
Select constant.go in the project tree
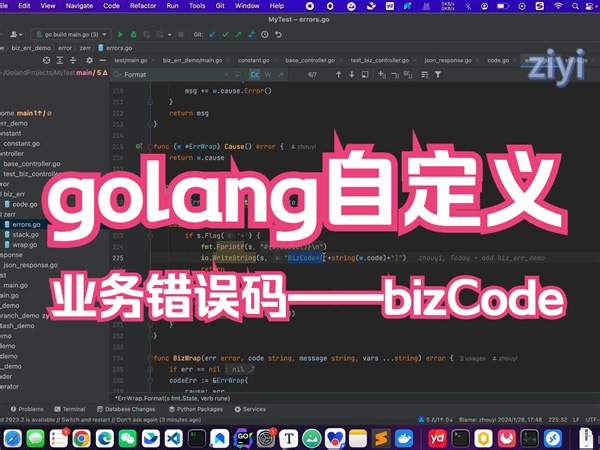click(x=22, y=143)
